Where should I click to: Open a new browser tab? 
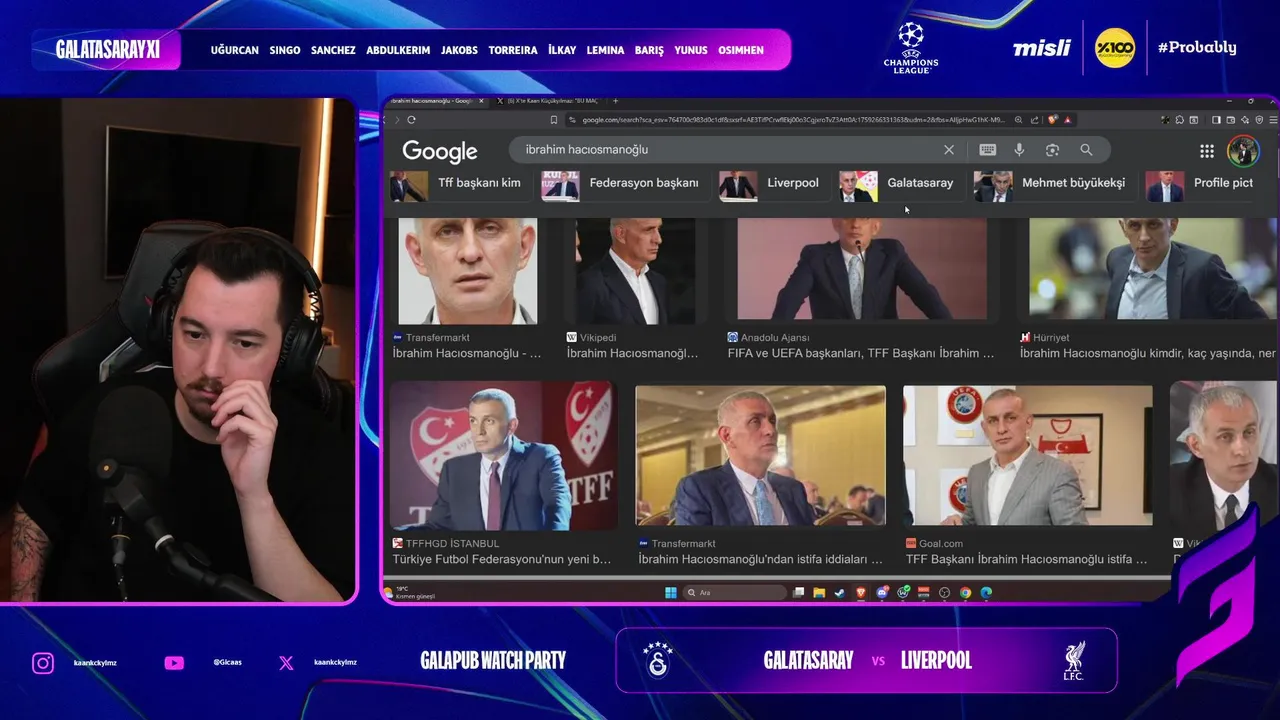pos(615,101)
